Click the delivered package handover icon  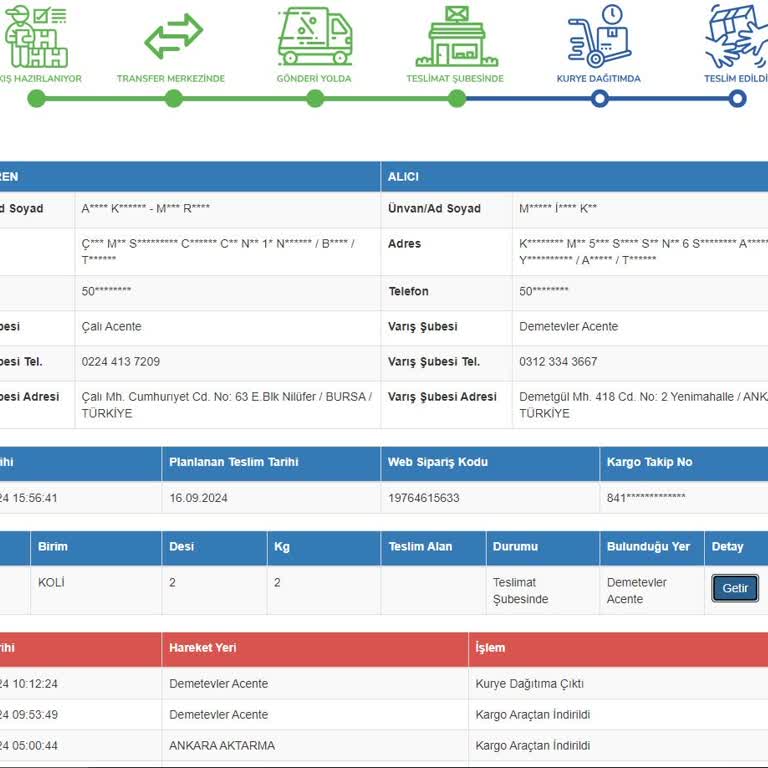point(738,35)
